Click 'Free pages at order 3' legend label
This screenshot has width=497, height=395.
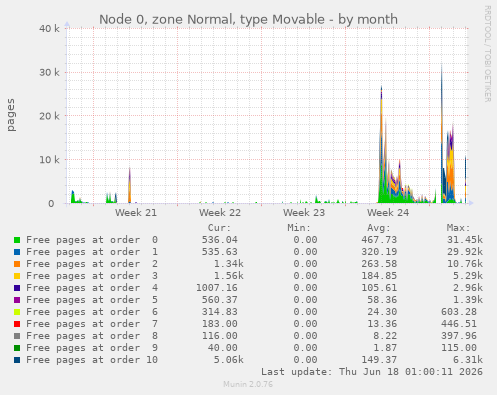[x=92, y=276]
